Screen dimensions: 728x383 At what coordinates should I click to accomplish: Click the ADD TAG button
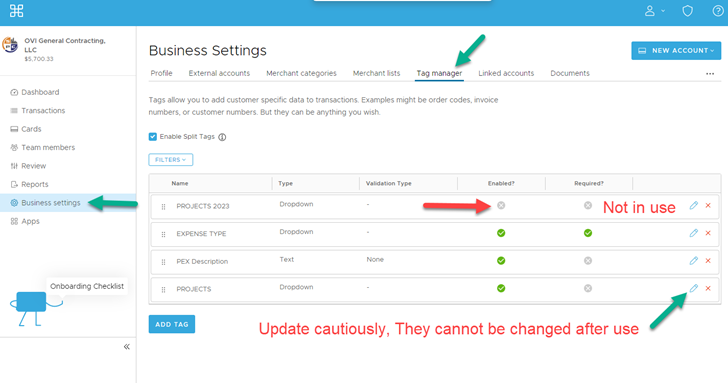172,324
